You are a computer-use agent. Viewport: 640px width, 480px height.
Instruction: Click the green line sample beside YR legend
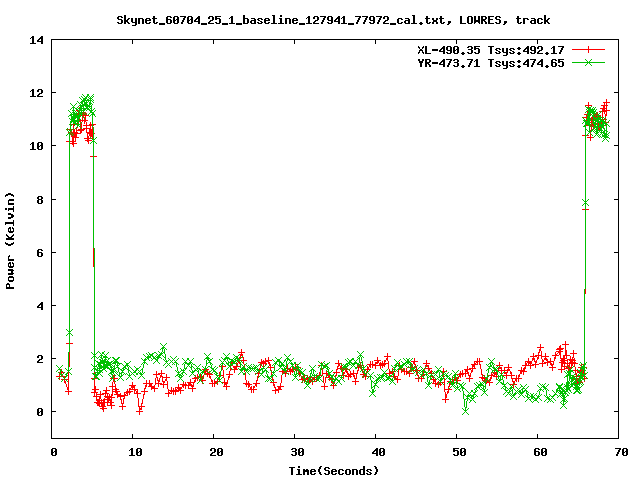click(x=588, y=62)
